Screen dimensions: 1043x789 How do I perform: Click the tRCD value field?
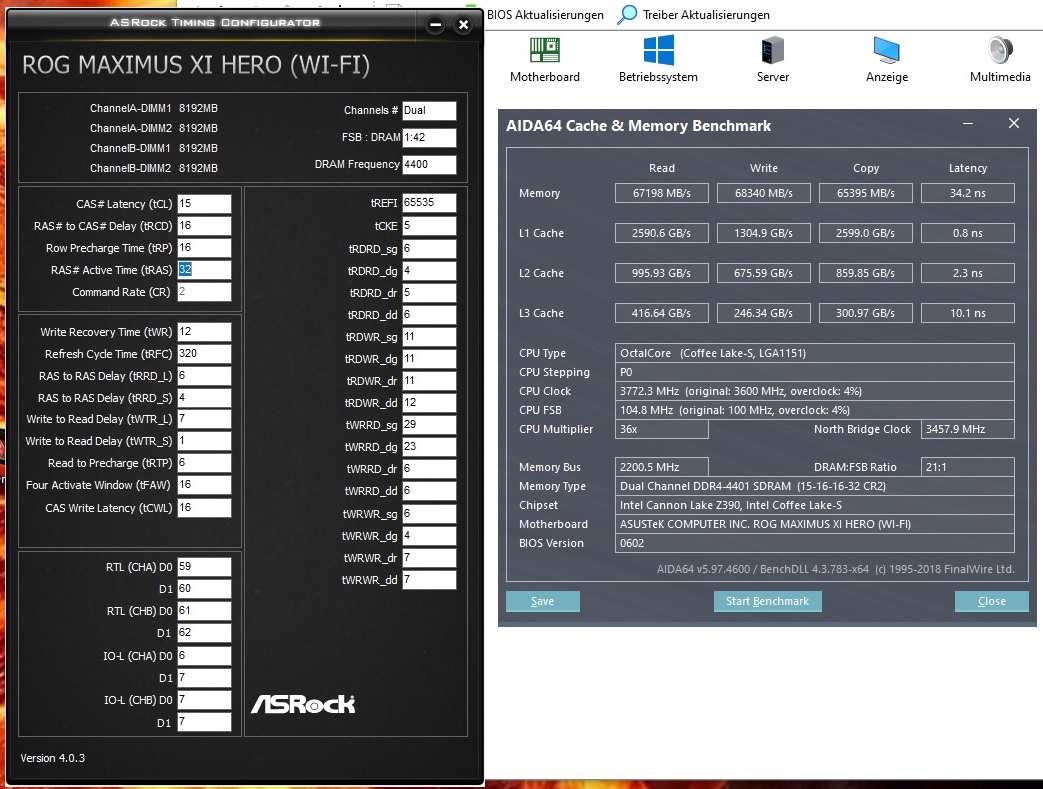[x=204, y=226]
